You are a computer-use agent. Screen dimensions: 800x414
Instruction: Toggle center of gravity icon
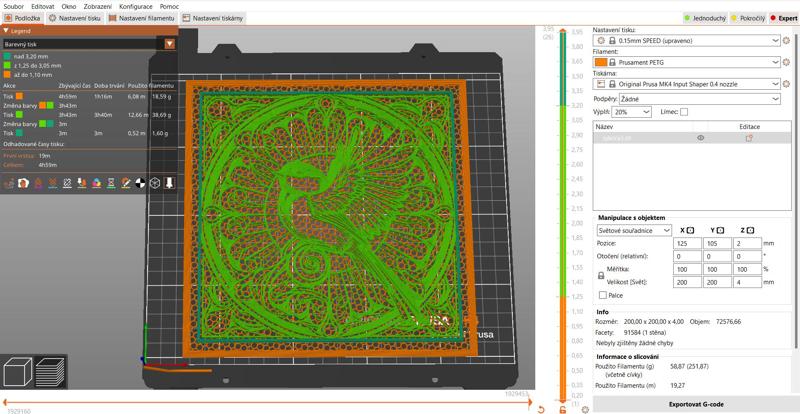click(x=140, y=183)
